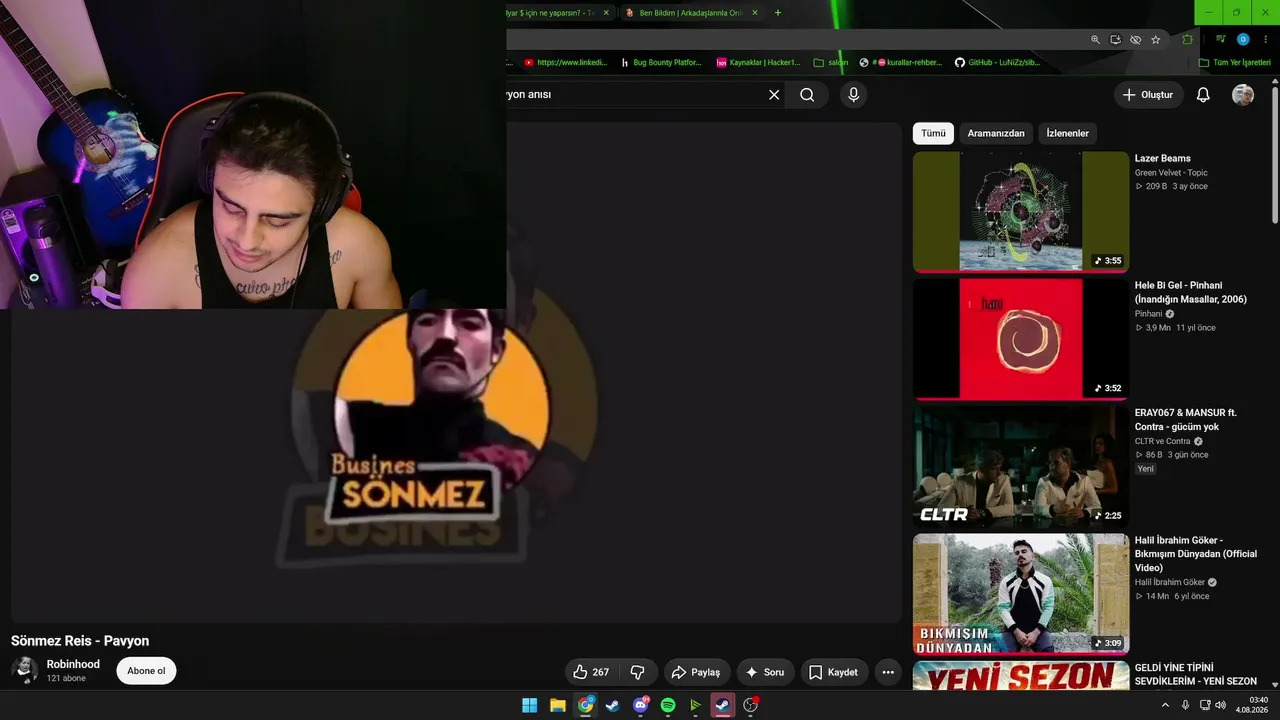Viewport: 1280px width, 720px height.
Task: Select the 'Aramanızdan' filter chip
Action: click(x=996, y=133)
